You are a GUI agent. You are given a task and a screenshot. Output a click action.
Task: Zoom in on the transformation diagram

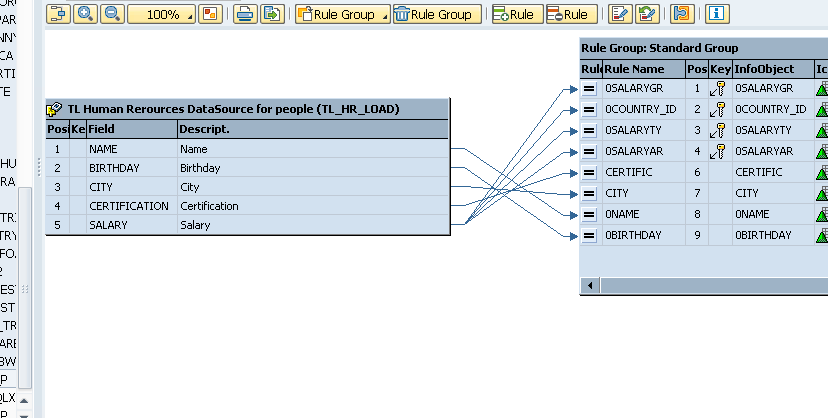point(85,14)
